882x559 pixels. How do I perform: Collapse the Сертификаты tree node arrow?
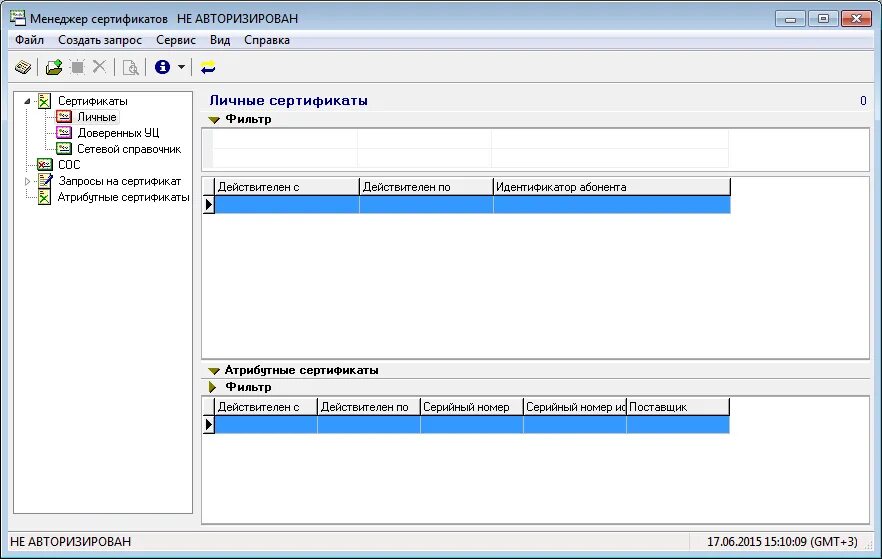point(27,101)
